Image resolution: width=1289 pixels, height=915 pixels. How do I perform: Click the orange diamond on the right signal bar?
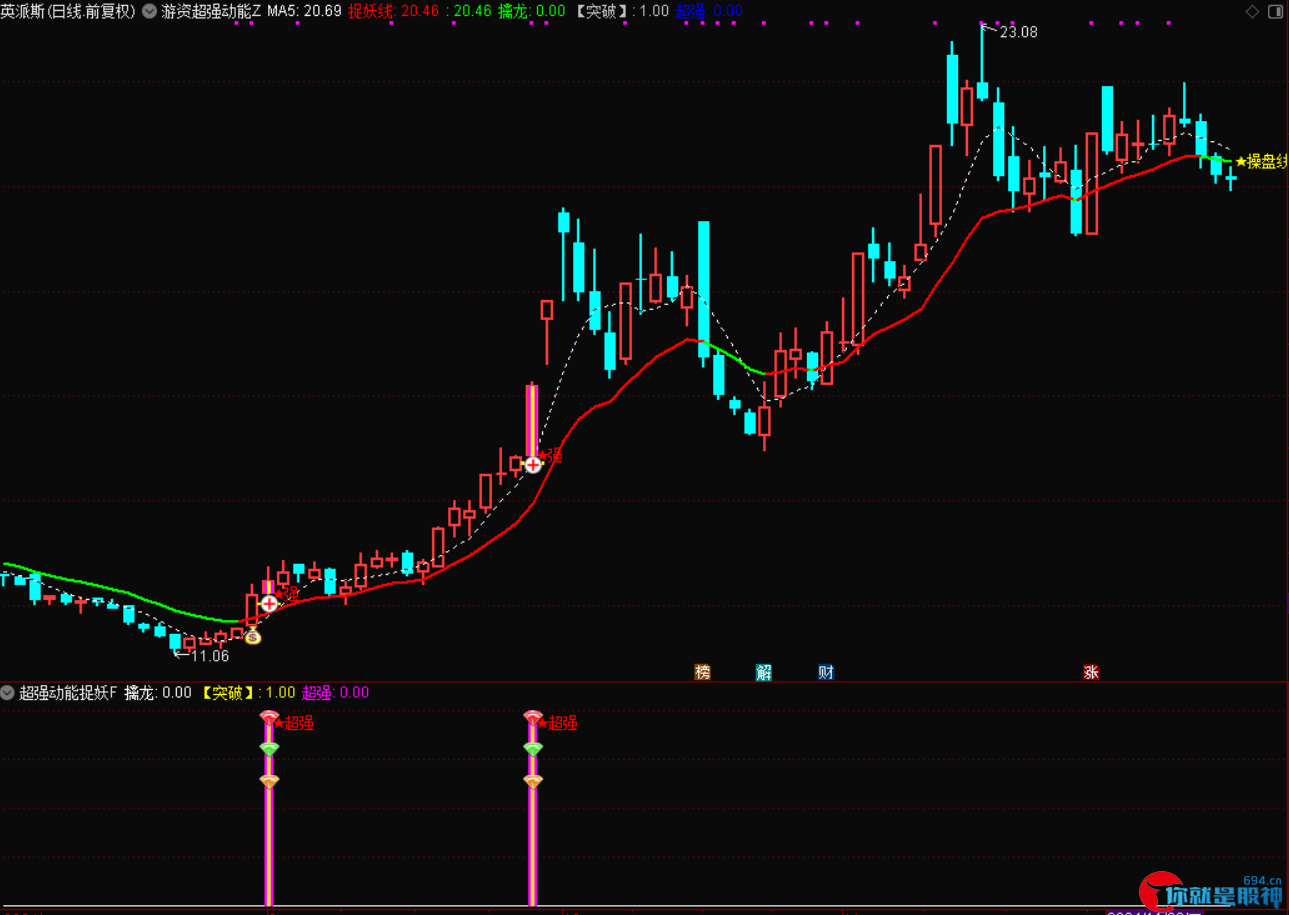533,781
